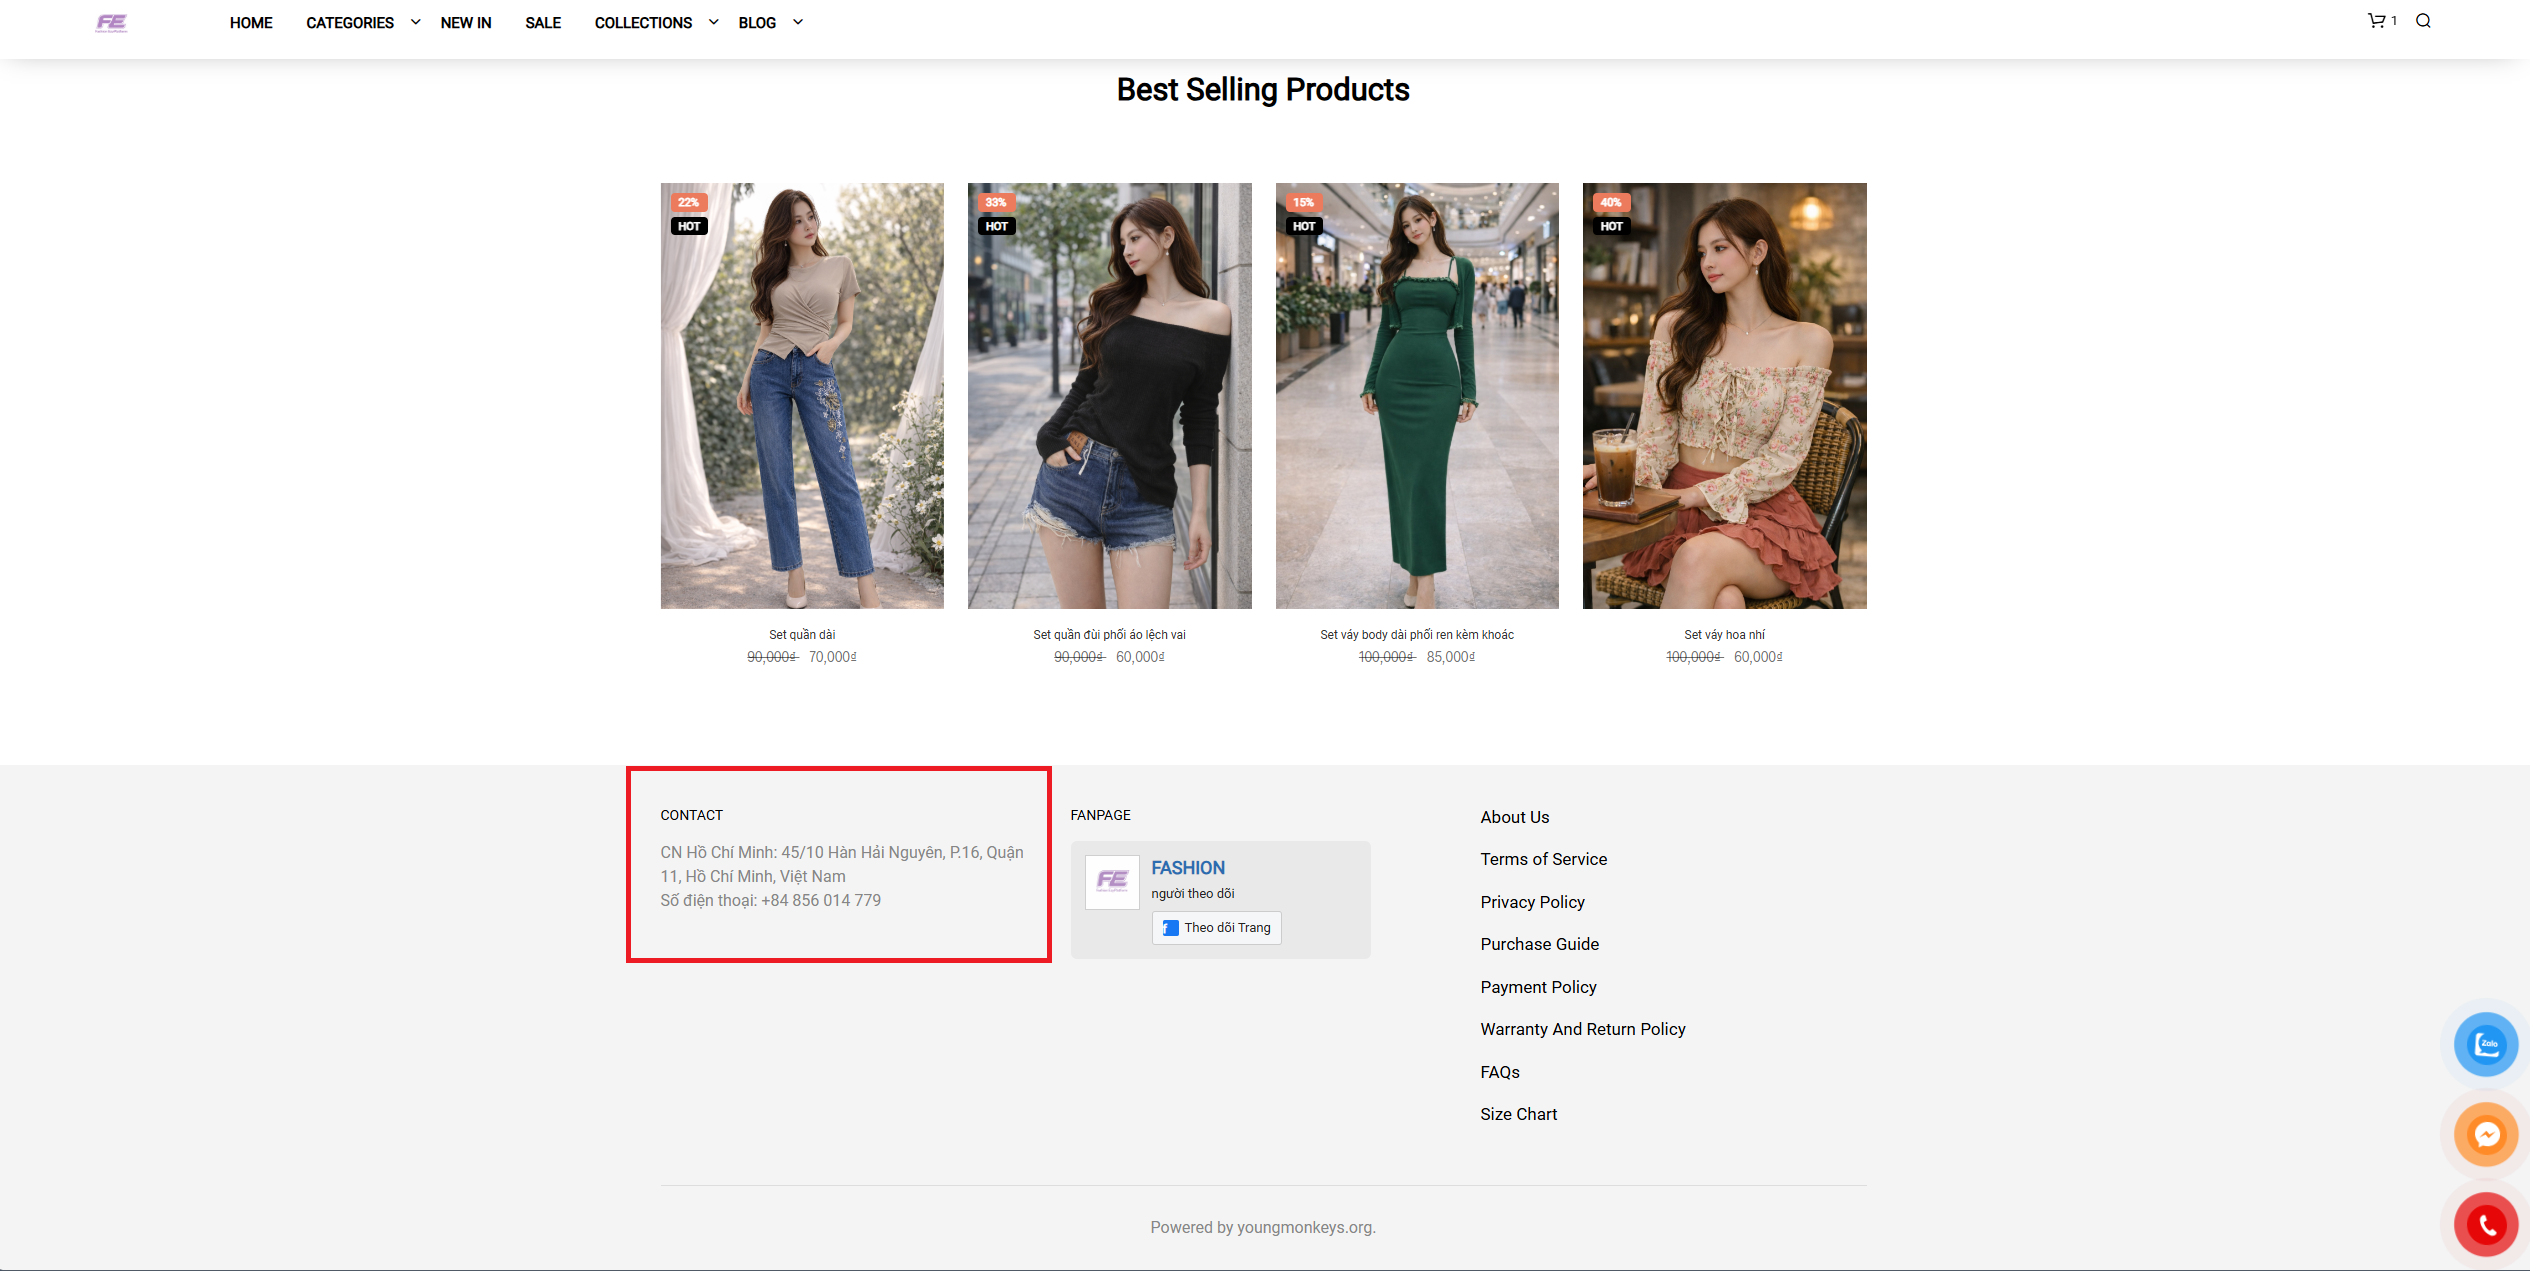The height and width of the screenshot is (1271, 2530).
Task: Open the shopping cart icon
Action: [x=2376, y=21]
